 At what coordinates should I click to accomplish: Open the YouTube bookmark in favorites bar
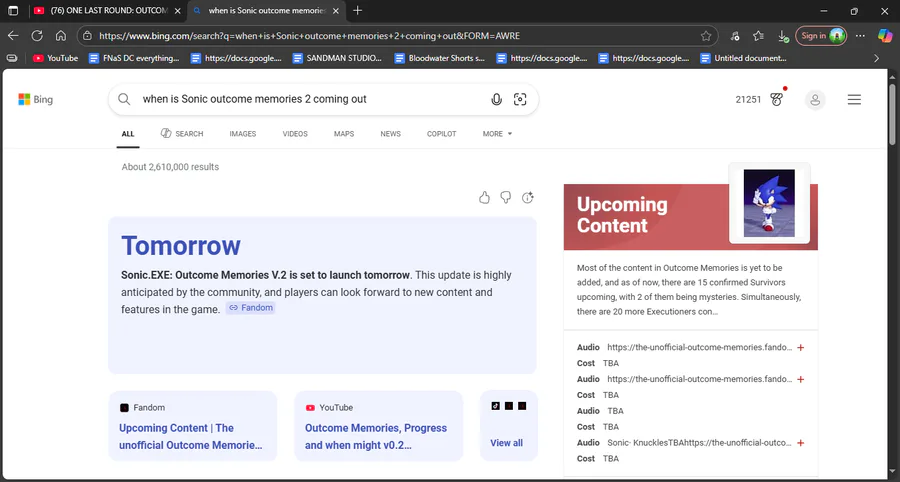(55, 58)
